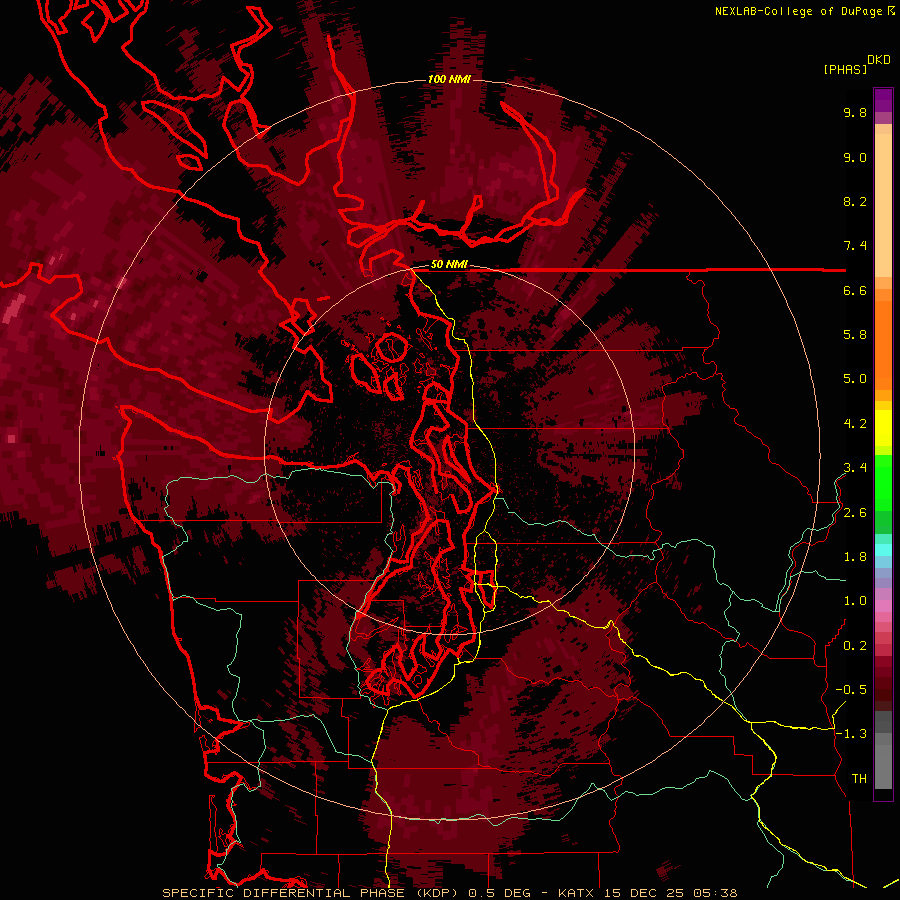The image size is (900, 900).
Task: Pick the bright green segment of the color bar
Action: pos(883,482)
